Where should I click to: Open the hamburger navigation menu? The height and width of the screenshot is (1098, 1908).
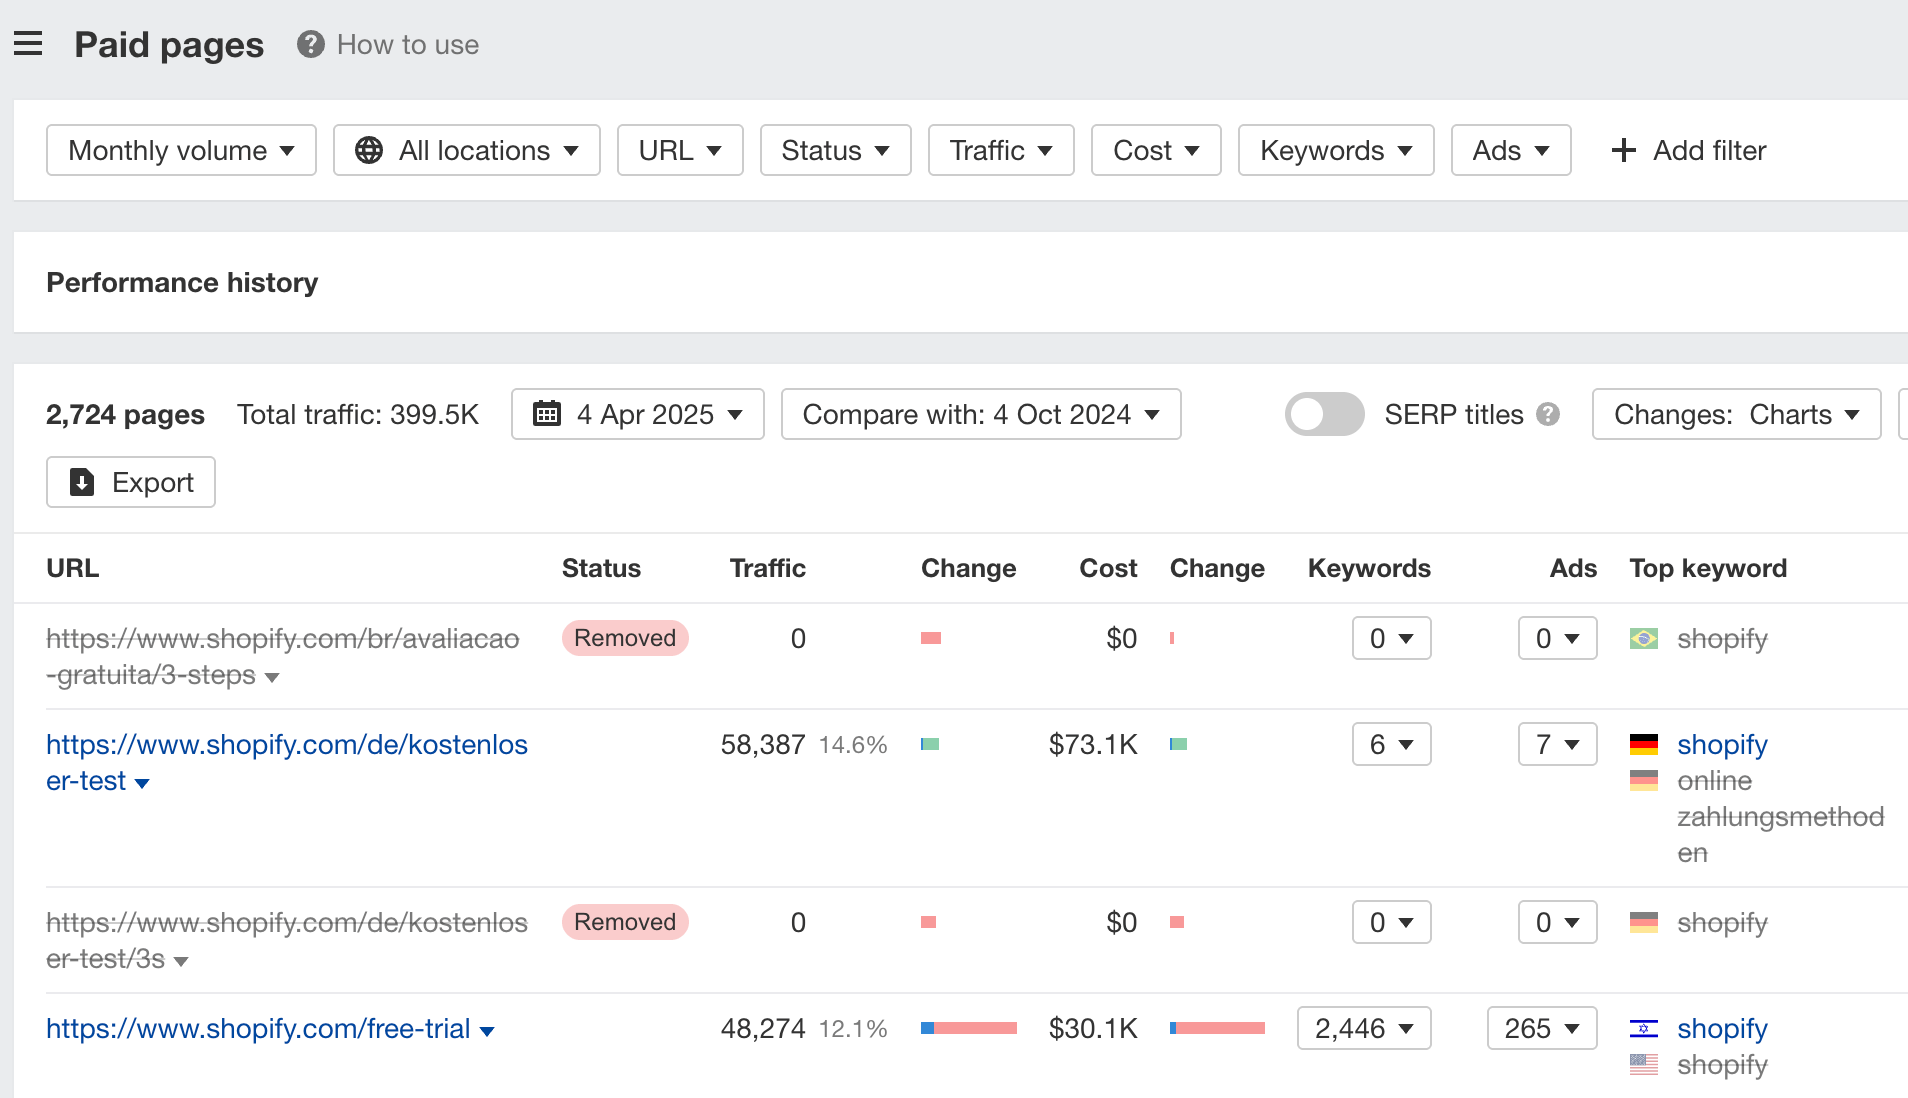(x=28, y=43)
